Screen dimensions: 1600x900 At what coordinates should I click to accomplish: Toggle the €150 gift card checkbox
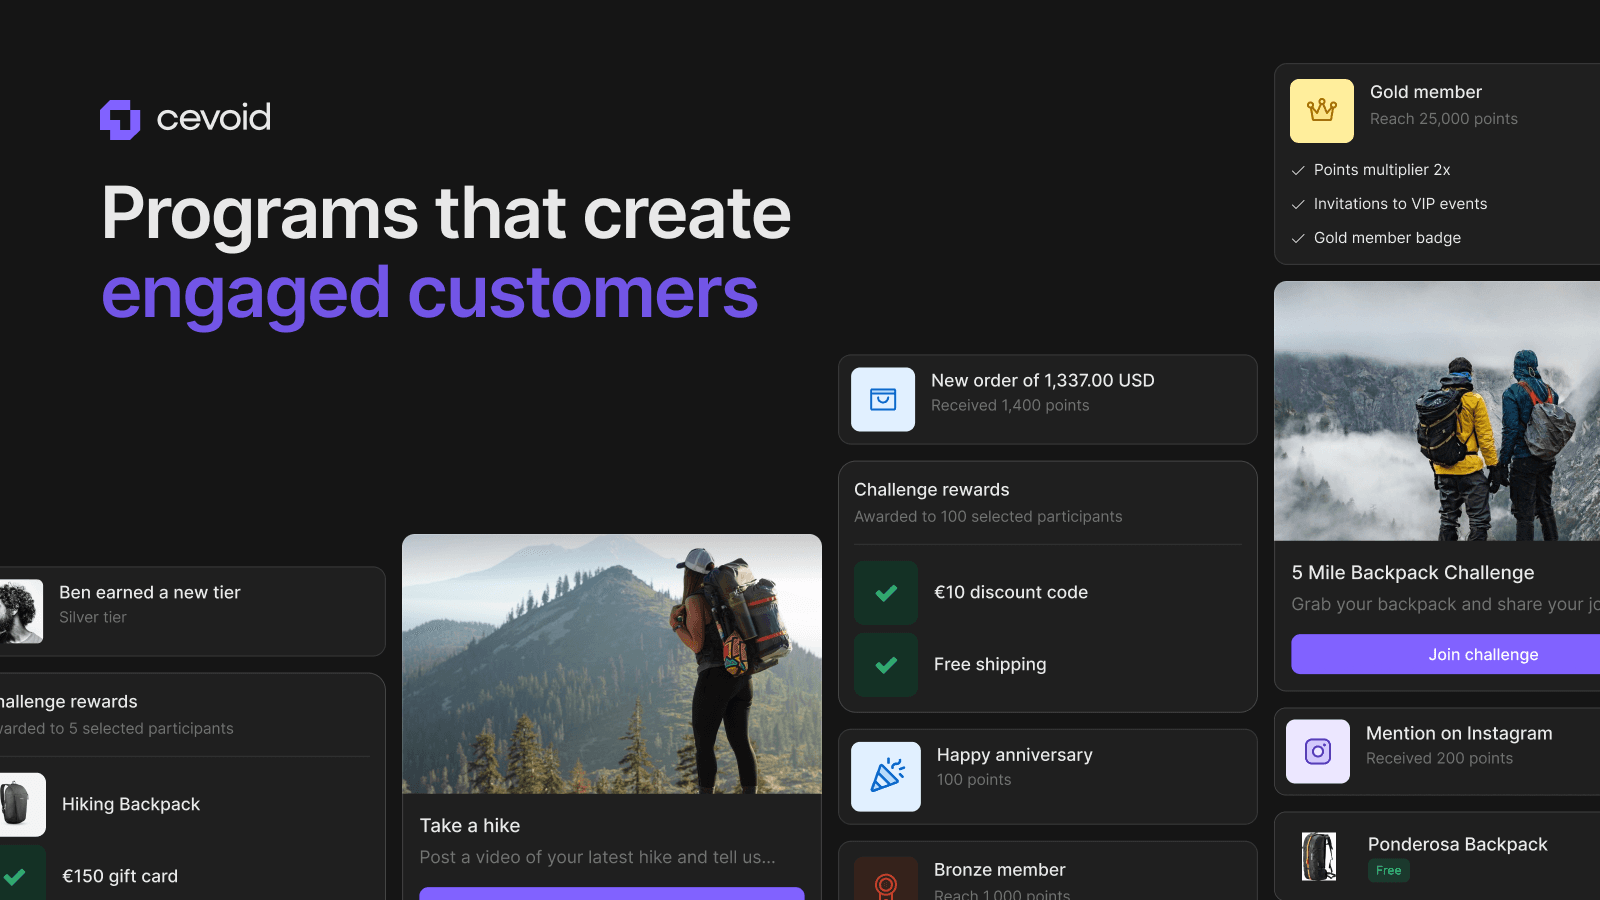pos(18,876)
